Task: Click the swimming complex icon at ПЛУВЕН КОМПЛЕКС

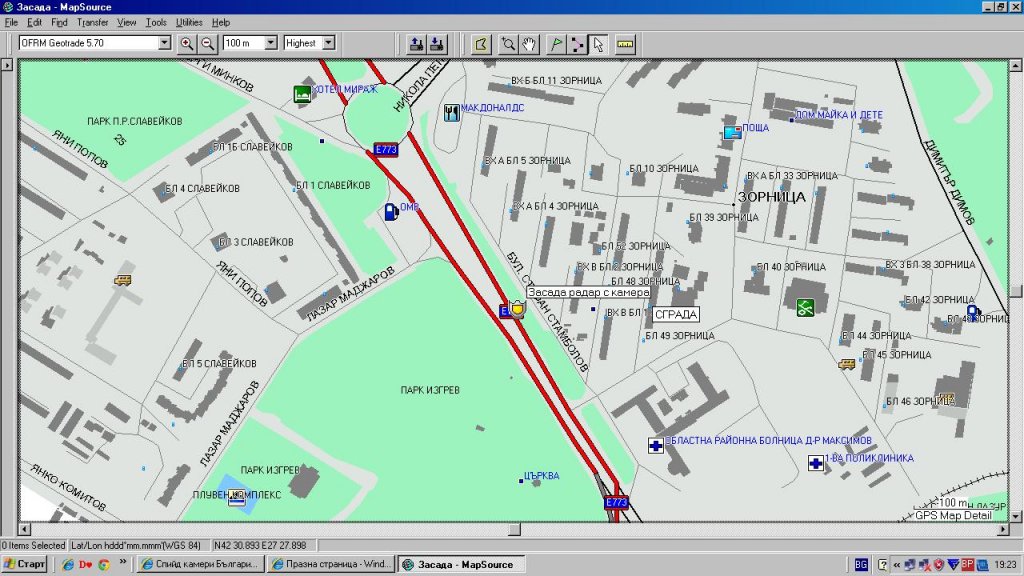Action: coord(236,497)
